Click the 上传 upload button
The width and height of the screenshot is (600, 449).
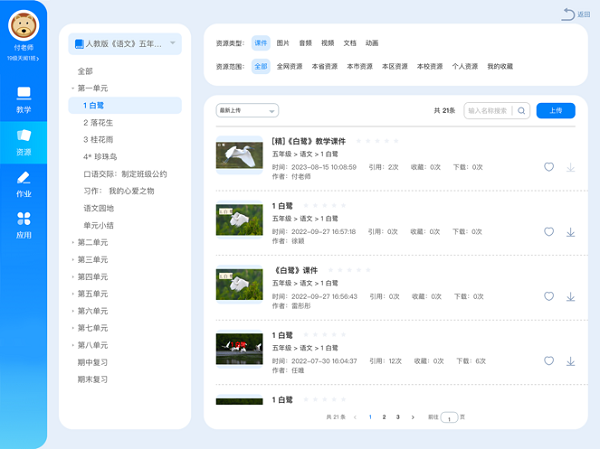point(555,111)
